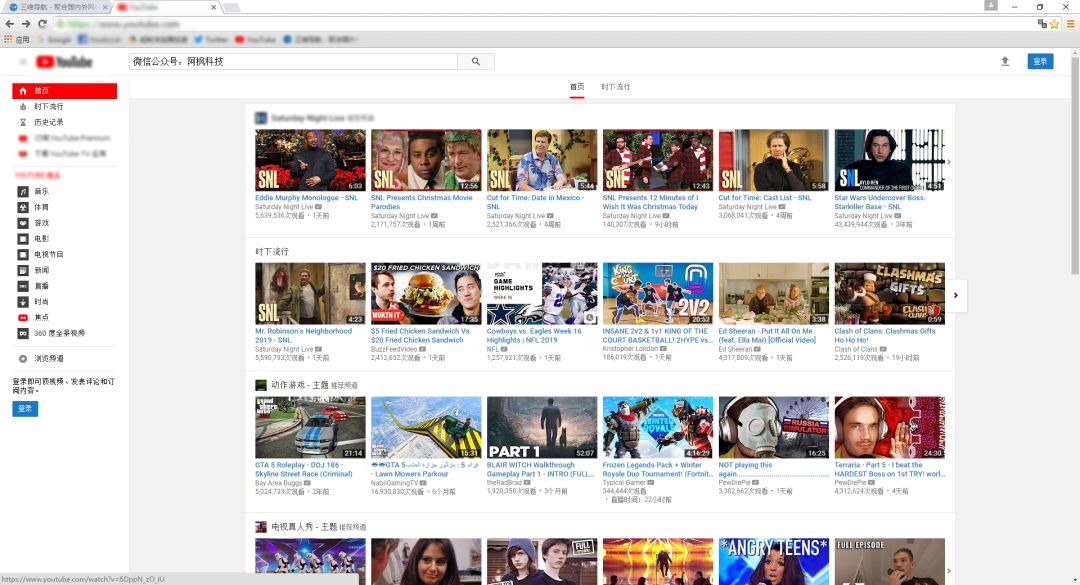Click the plus icon beside 浏览频道
1080x585 pixels.
tap(23, 359)
